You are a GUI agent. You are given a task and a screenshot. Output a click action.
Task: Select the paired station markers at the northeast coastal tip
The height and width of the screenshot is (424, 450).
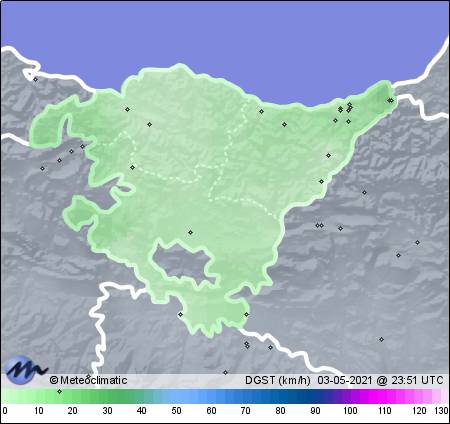[x=390, y=100]
